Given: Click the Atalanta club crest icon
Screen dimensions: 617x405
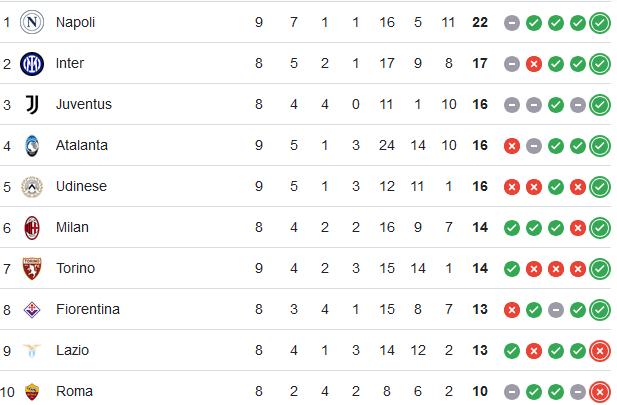Looking at the screenshot, I should (x=32, y=146).
